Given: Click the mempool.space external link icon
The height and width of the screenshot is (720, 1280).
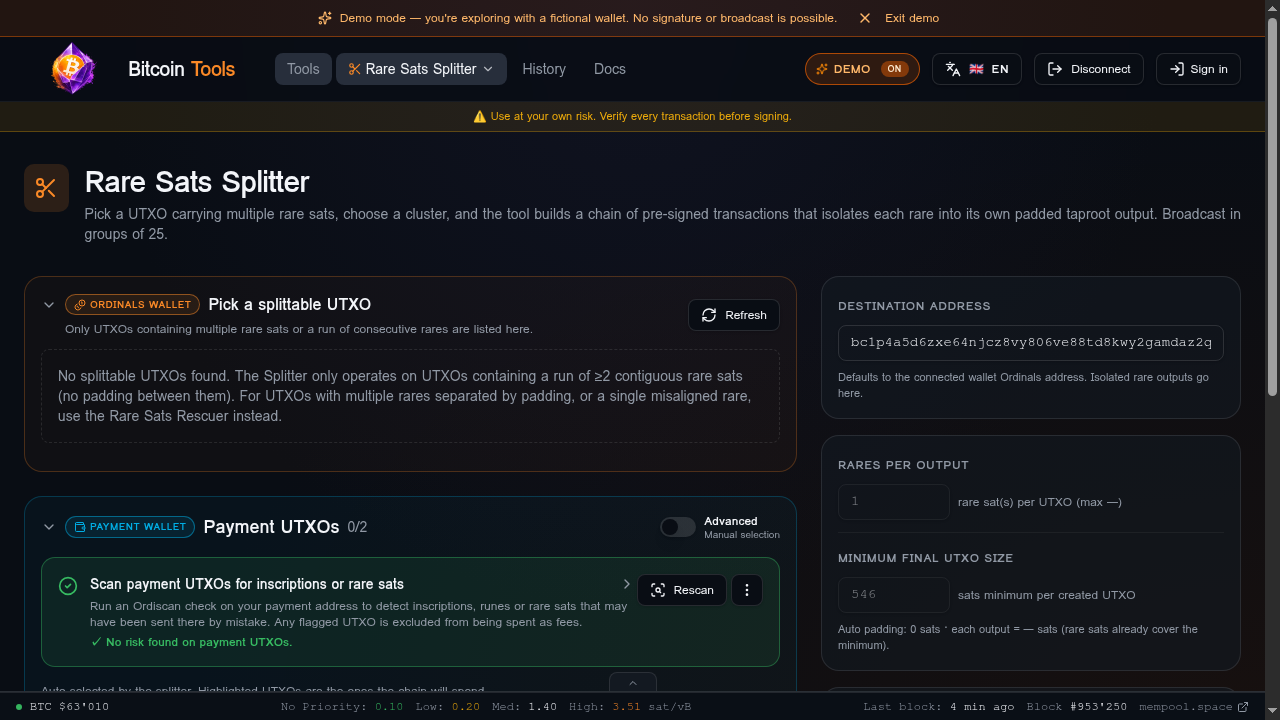Looking at the screenshot, I should click(1243, 707).
